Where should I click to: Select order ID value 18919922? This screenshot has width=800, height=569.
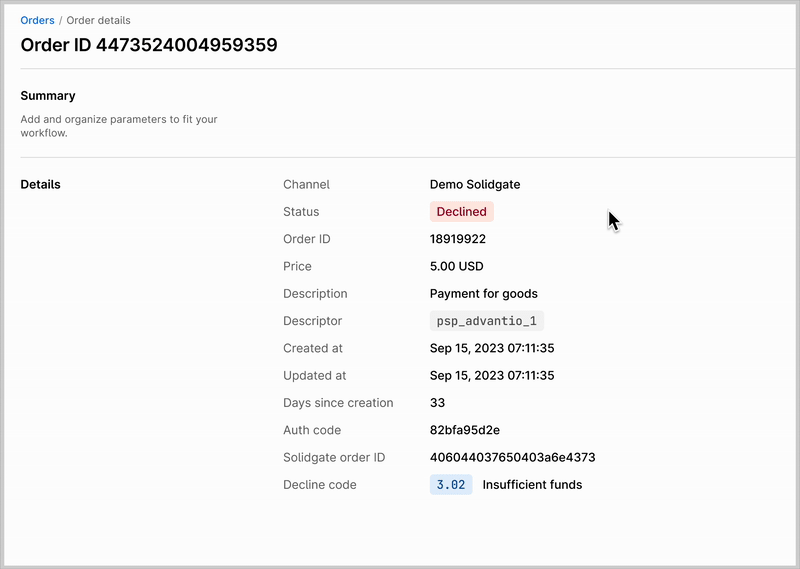458,239
